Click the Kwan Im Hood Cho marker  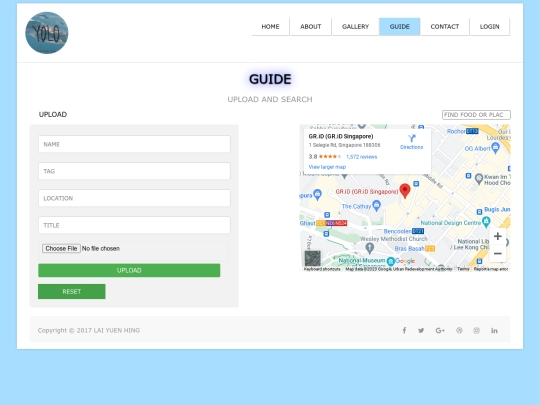click(479, 179)
